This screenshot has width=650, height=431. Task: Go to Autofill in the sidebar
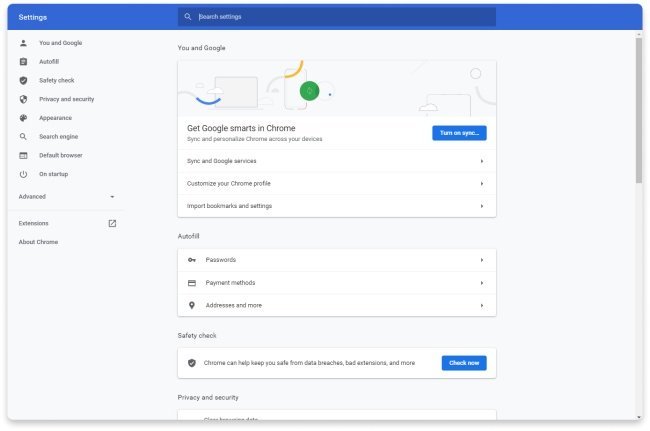click(x=49, y=62)
